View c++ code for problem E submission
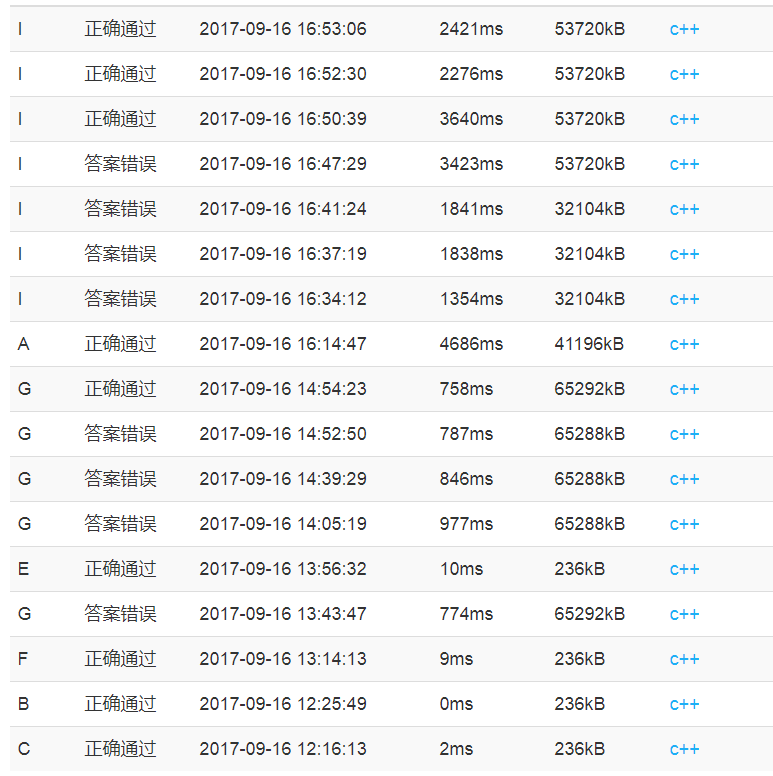 click(x=684, y=569)
